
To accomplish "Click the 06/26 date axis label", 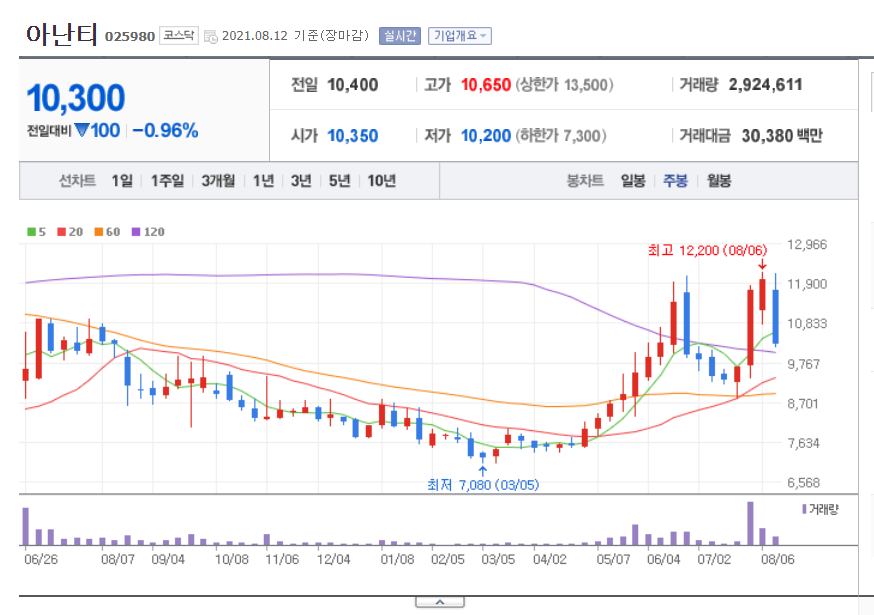I will click(41, 559).
